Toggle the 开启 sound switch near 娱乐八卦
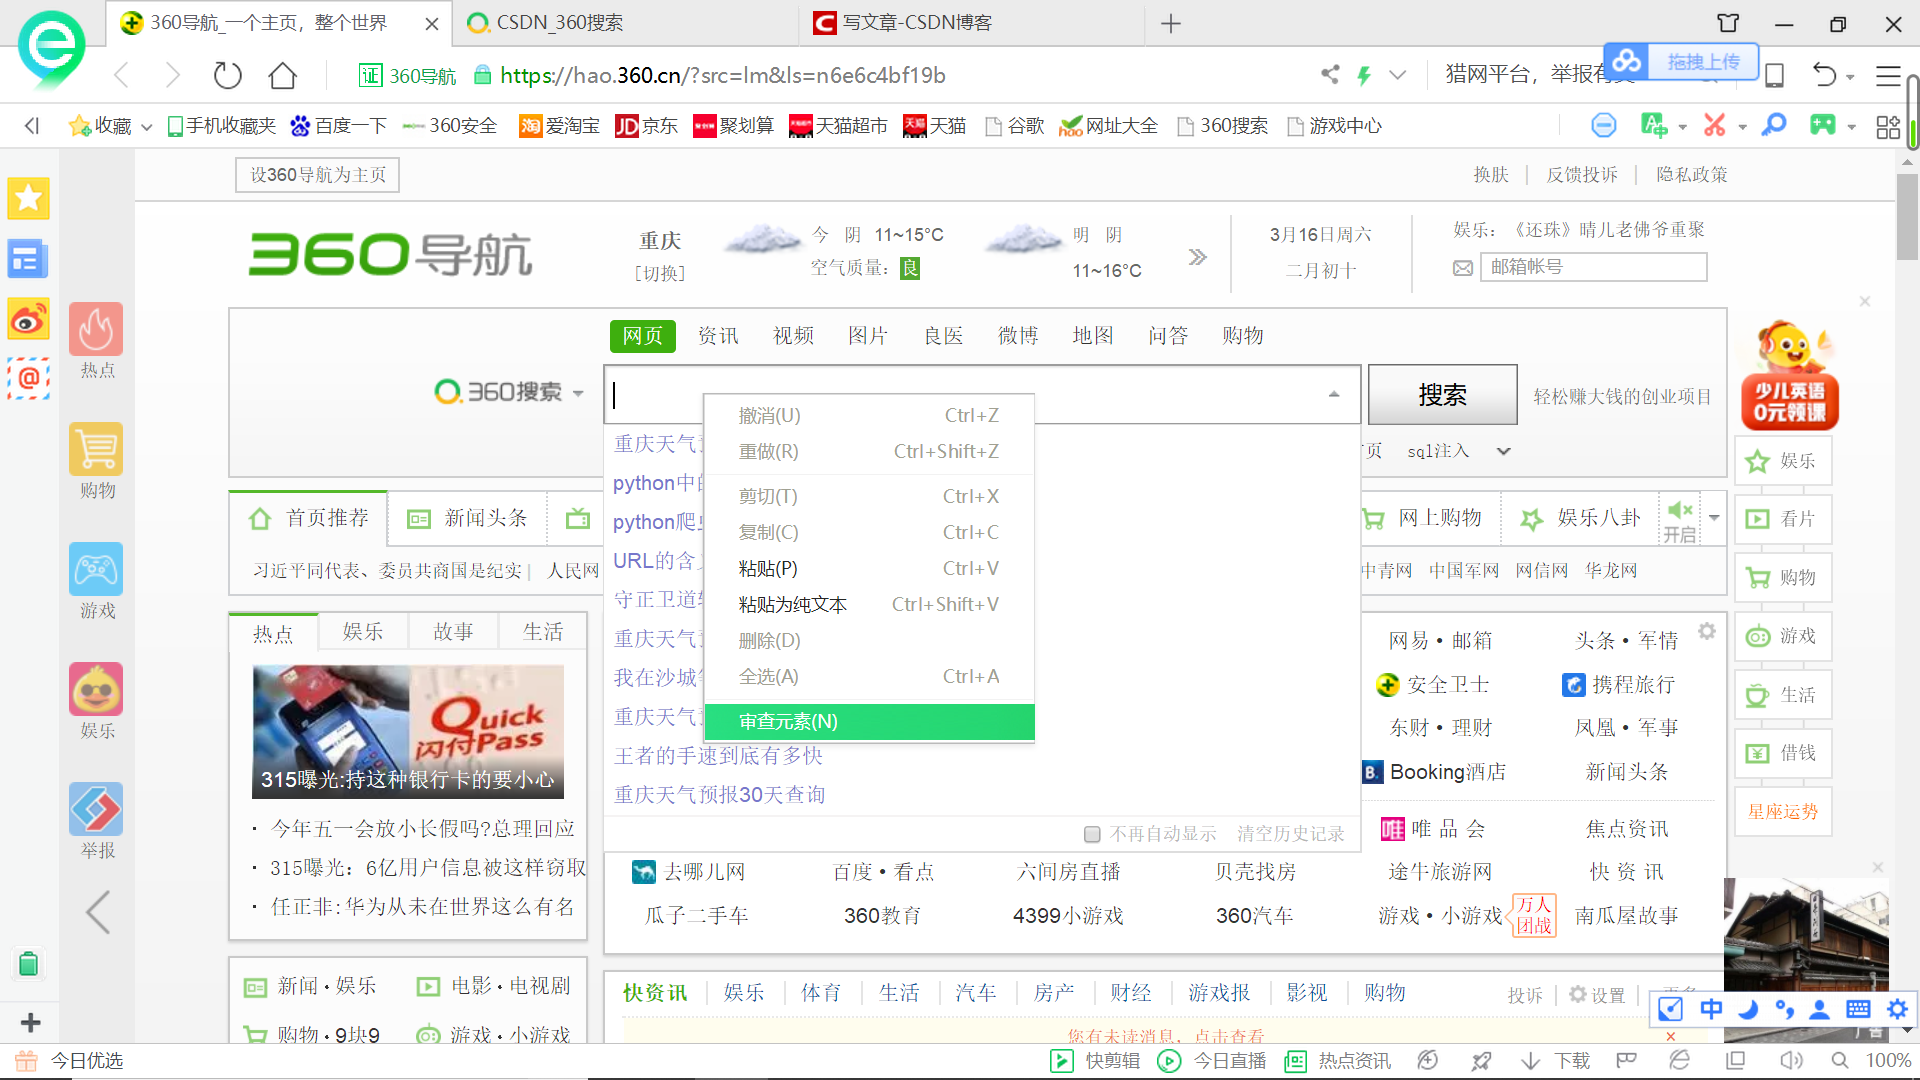Viewport: 1920px width, 1080px height. pos(1680,517)
